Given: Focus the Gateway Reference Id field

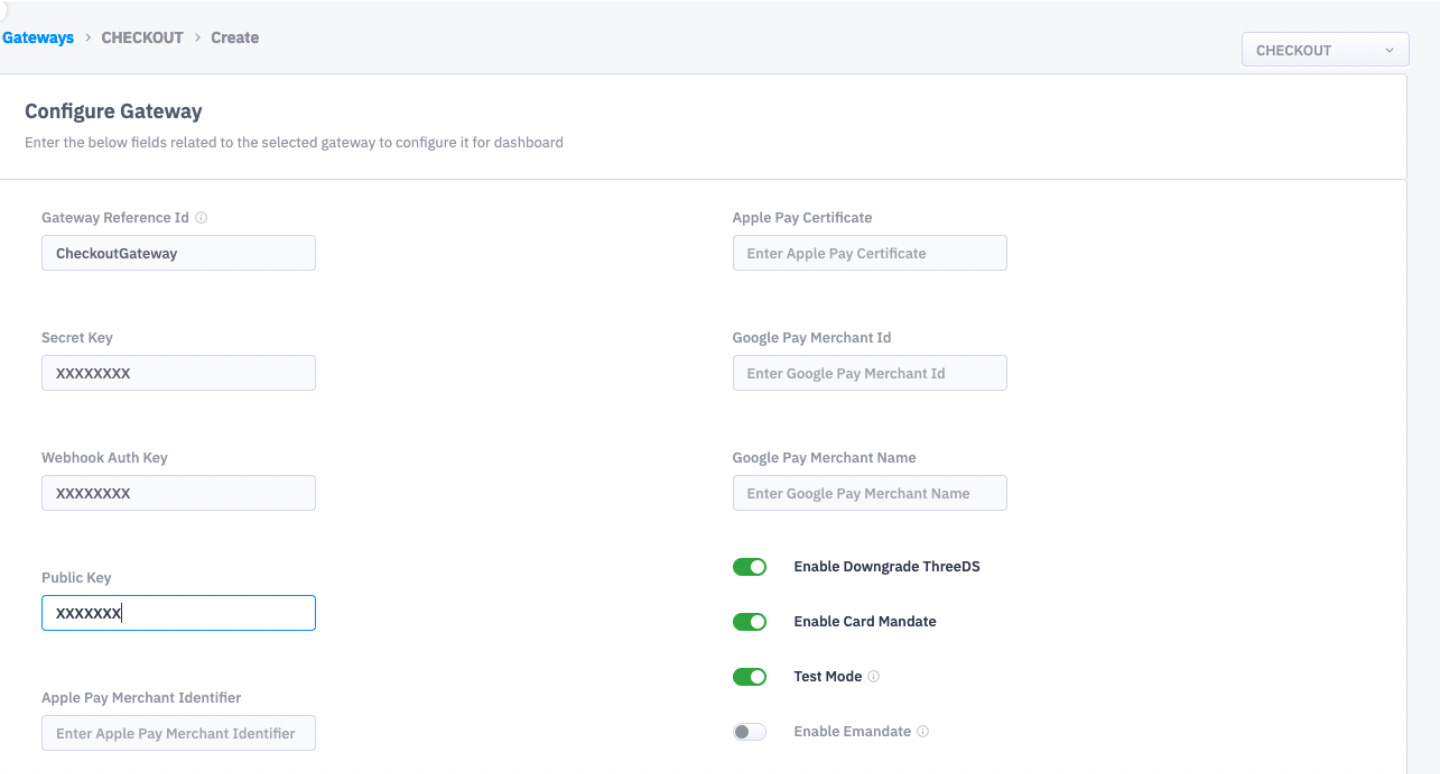Looking at the screenshot, I should click(x=178, y=253).
